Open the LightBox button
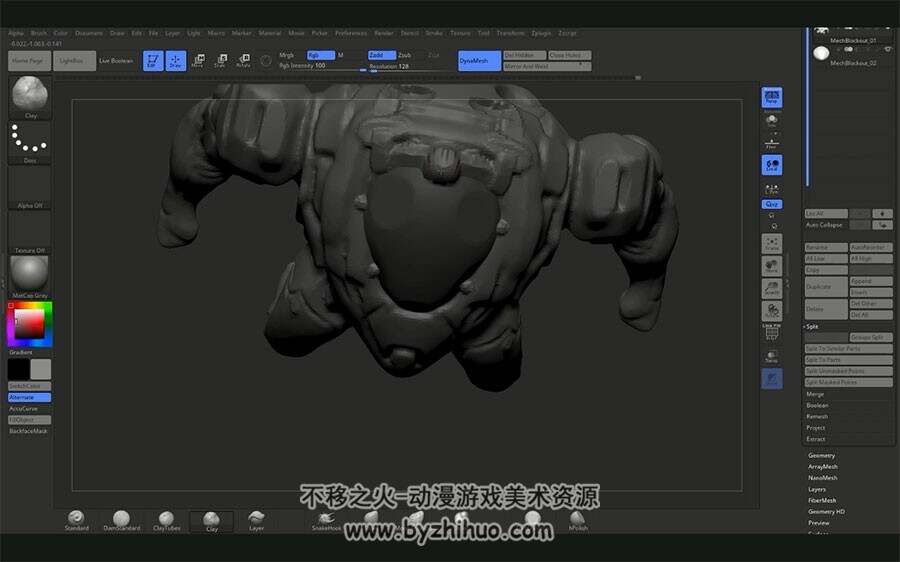Image resolution: width=900 pixels, height=562 pixels. tap(74, 61)
